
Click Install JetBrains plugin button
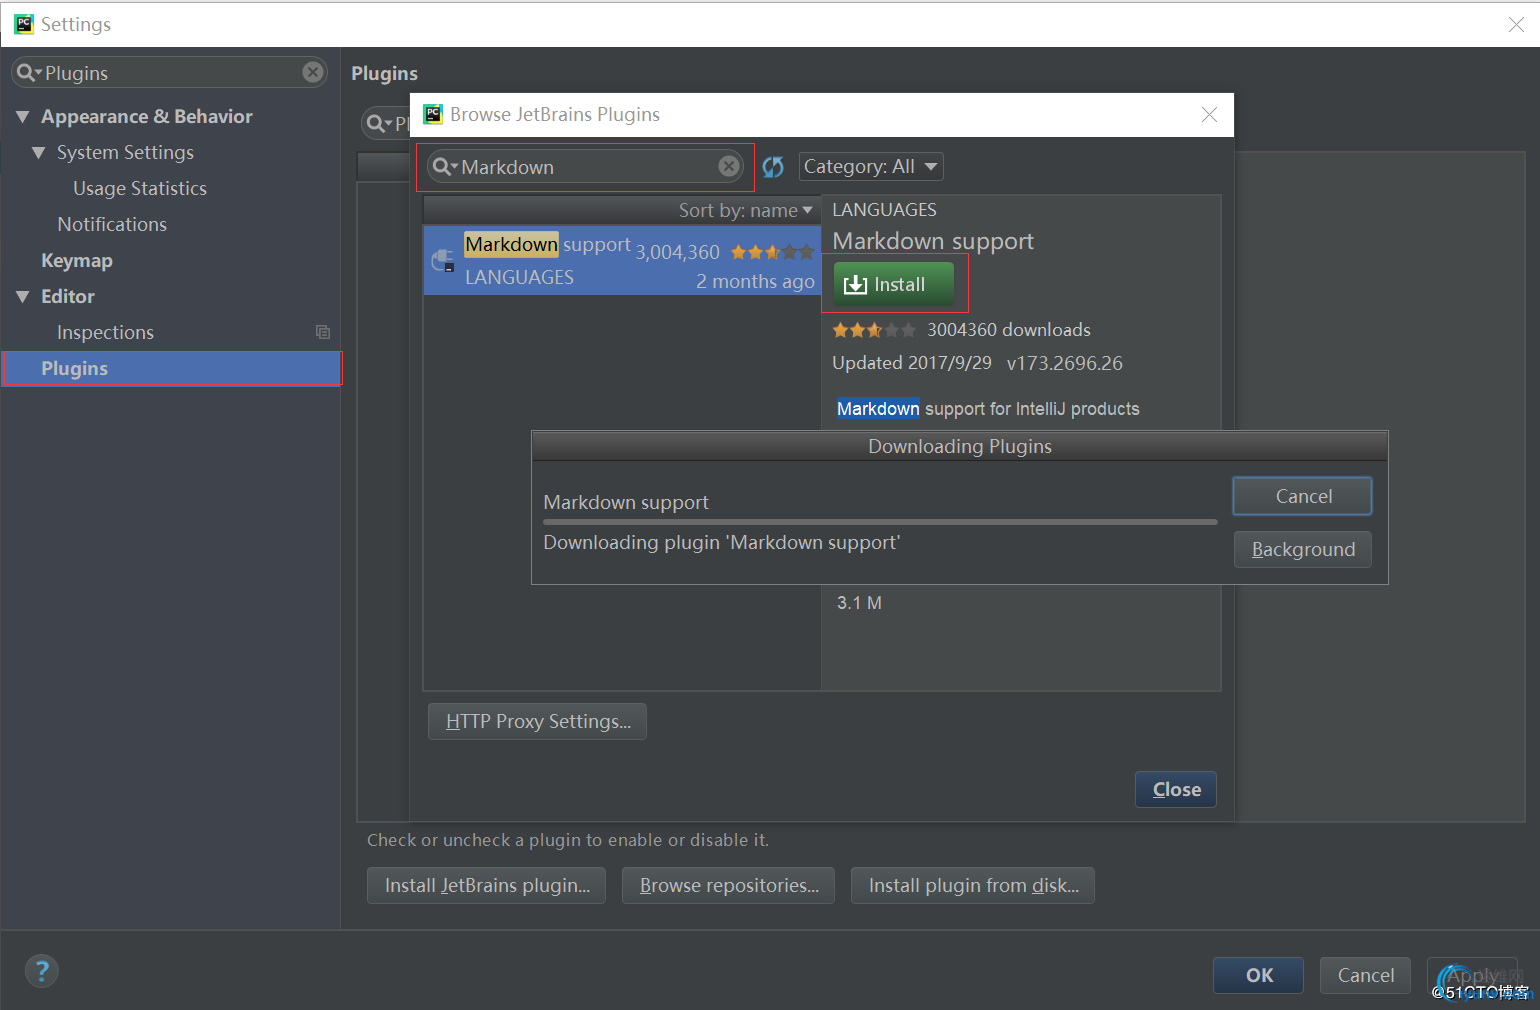tap(486, 885)
